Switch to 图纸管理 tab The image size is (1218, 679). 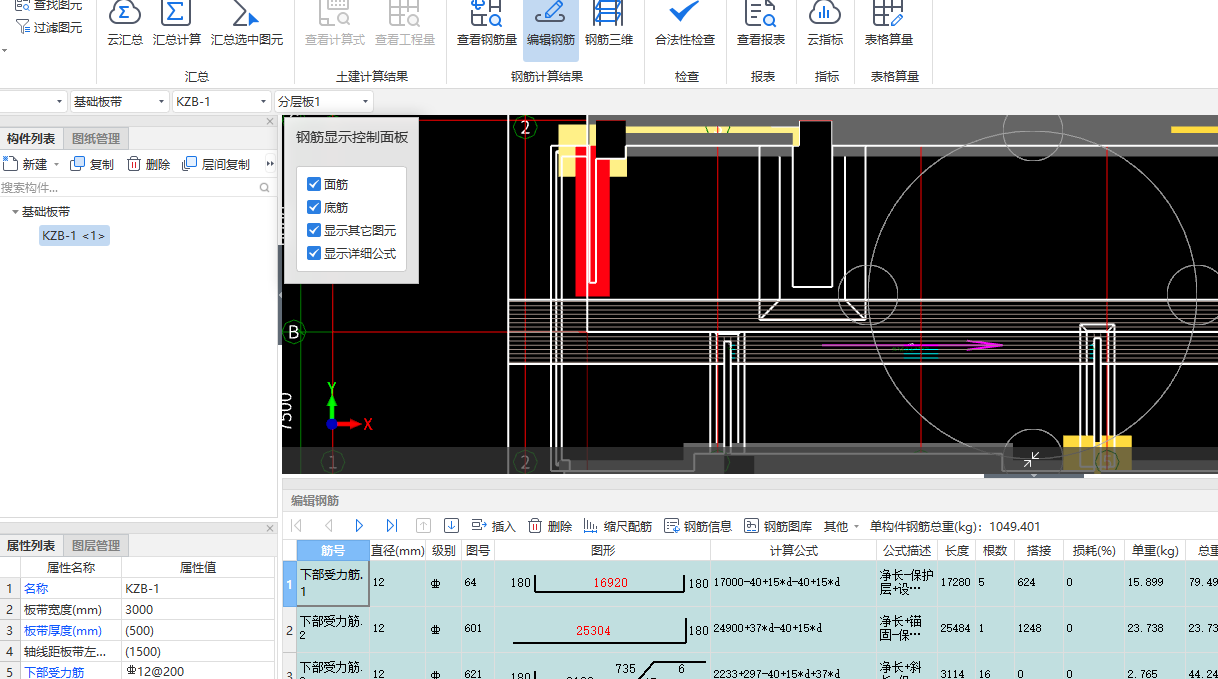pyautogui.click(x=96, y=138)
